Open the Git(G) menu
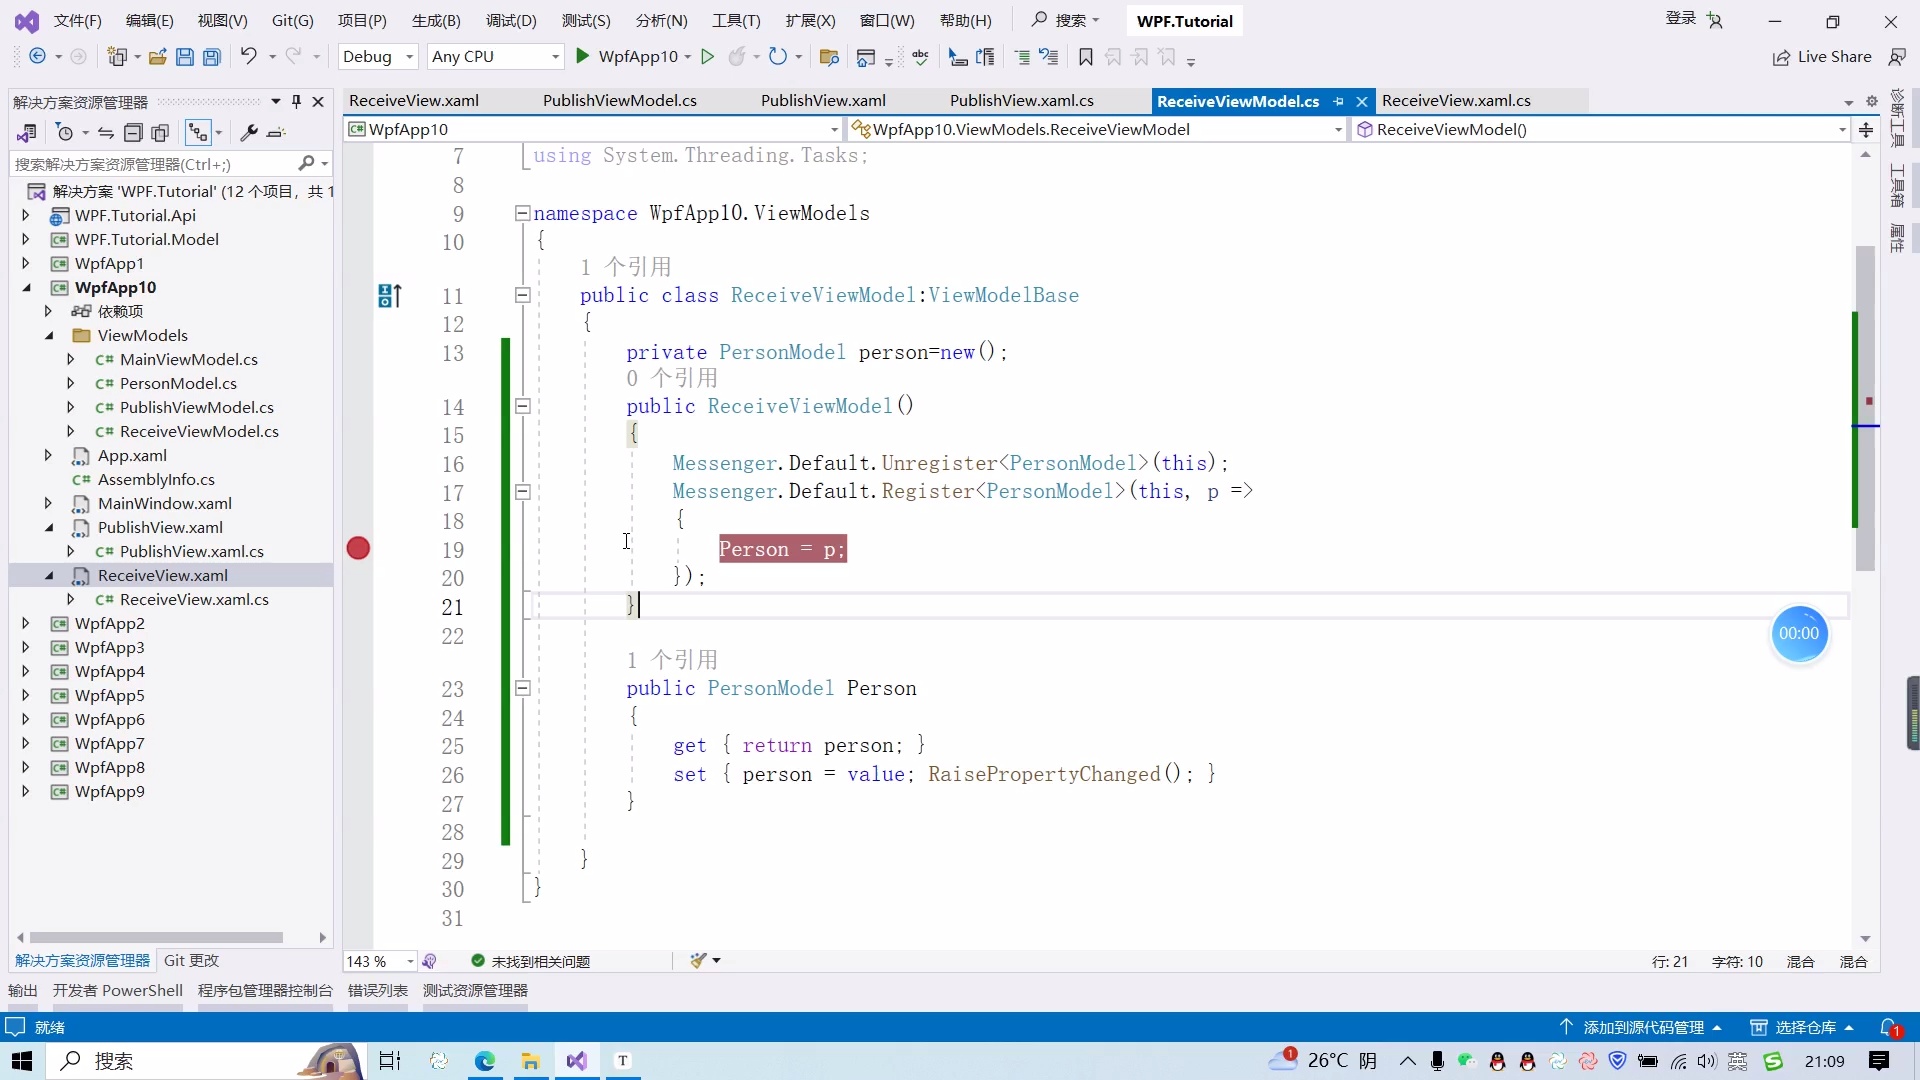This screenshot has width=1920, height=1080. tap(291, 20)
